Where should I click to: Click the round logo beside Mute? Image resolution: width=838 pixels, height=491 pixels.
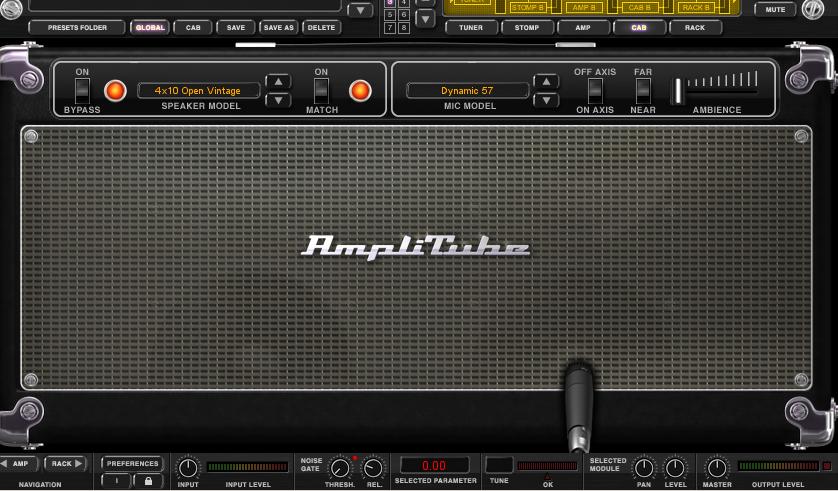pyautogui.click(x=812, y=9)
